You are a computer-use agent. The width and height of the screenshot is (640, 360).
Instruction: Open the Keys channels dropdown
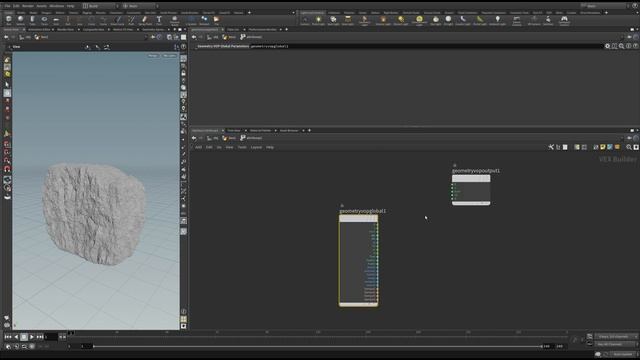(x=616, y=336)
